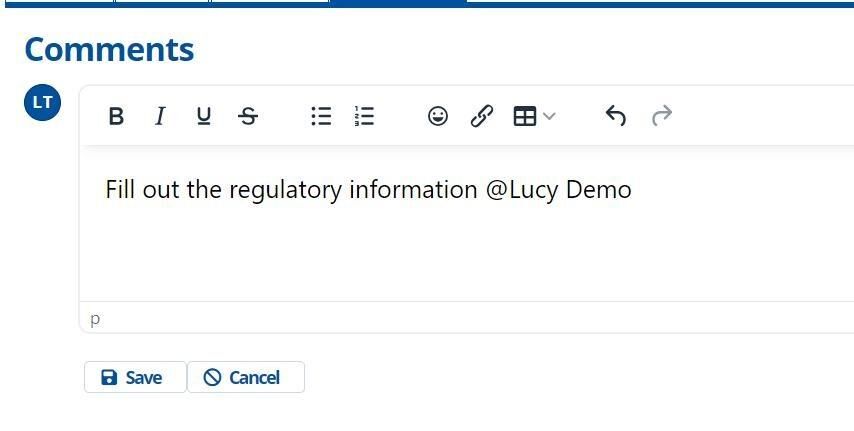
Task: Save the comment
Action: pos(135,377)
